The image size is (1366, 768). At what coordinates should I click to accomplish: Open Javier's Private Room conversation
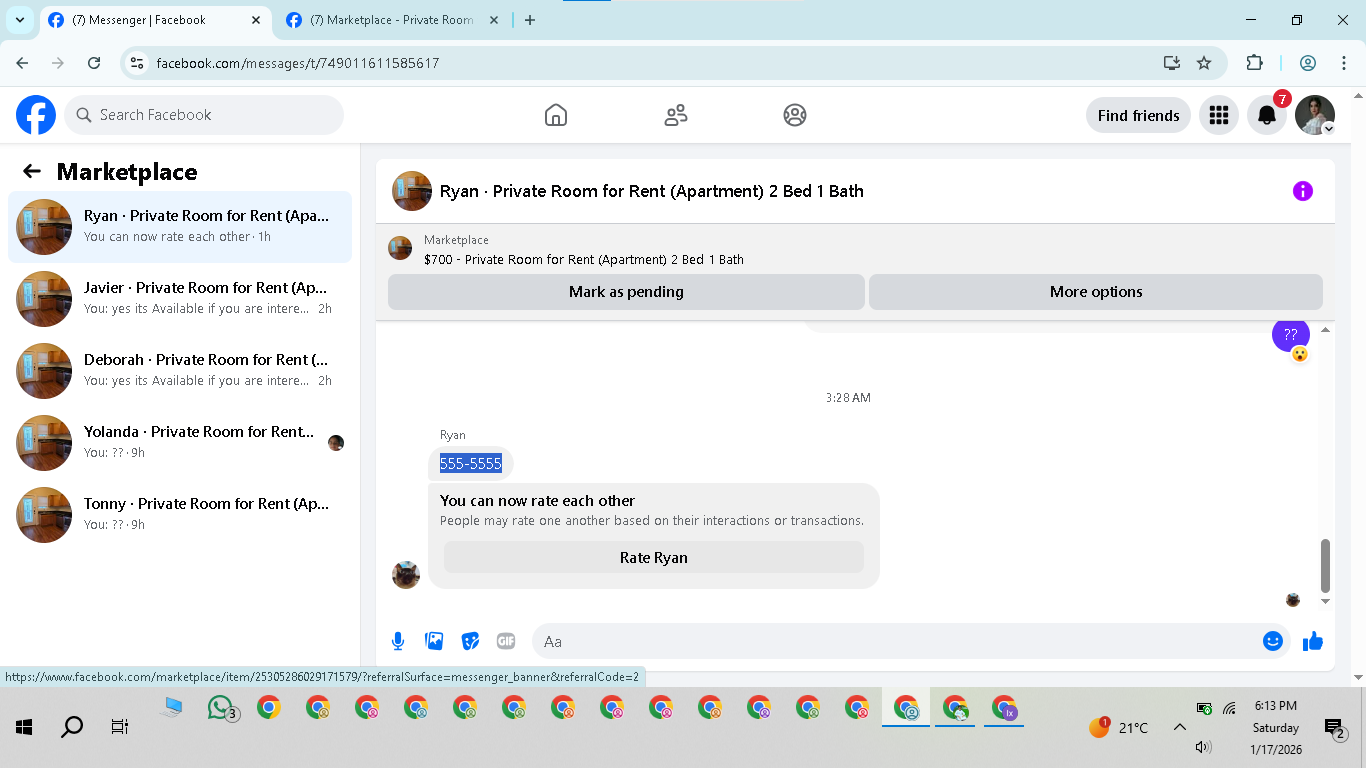tap(180, 299)
